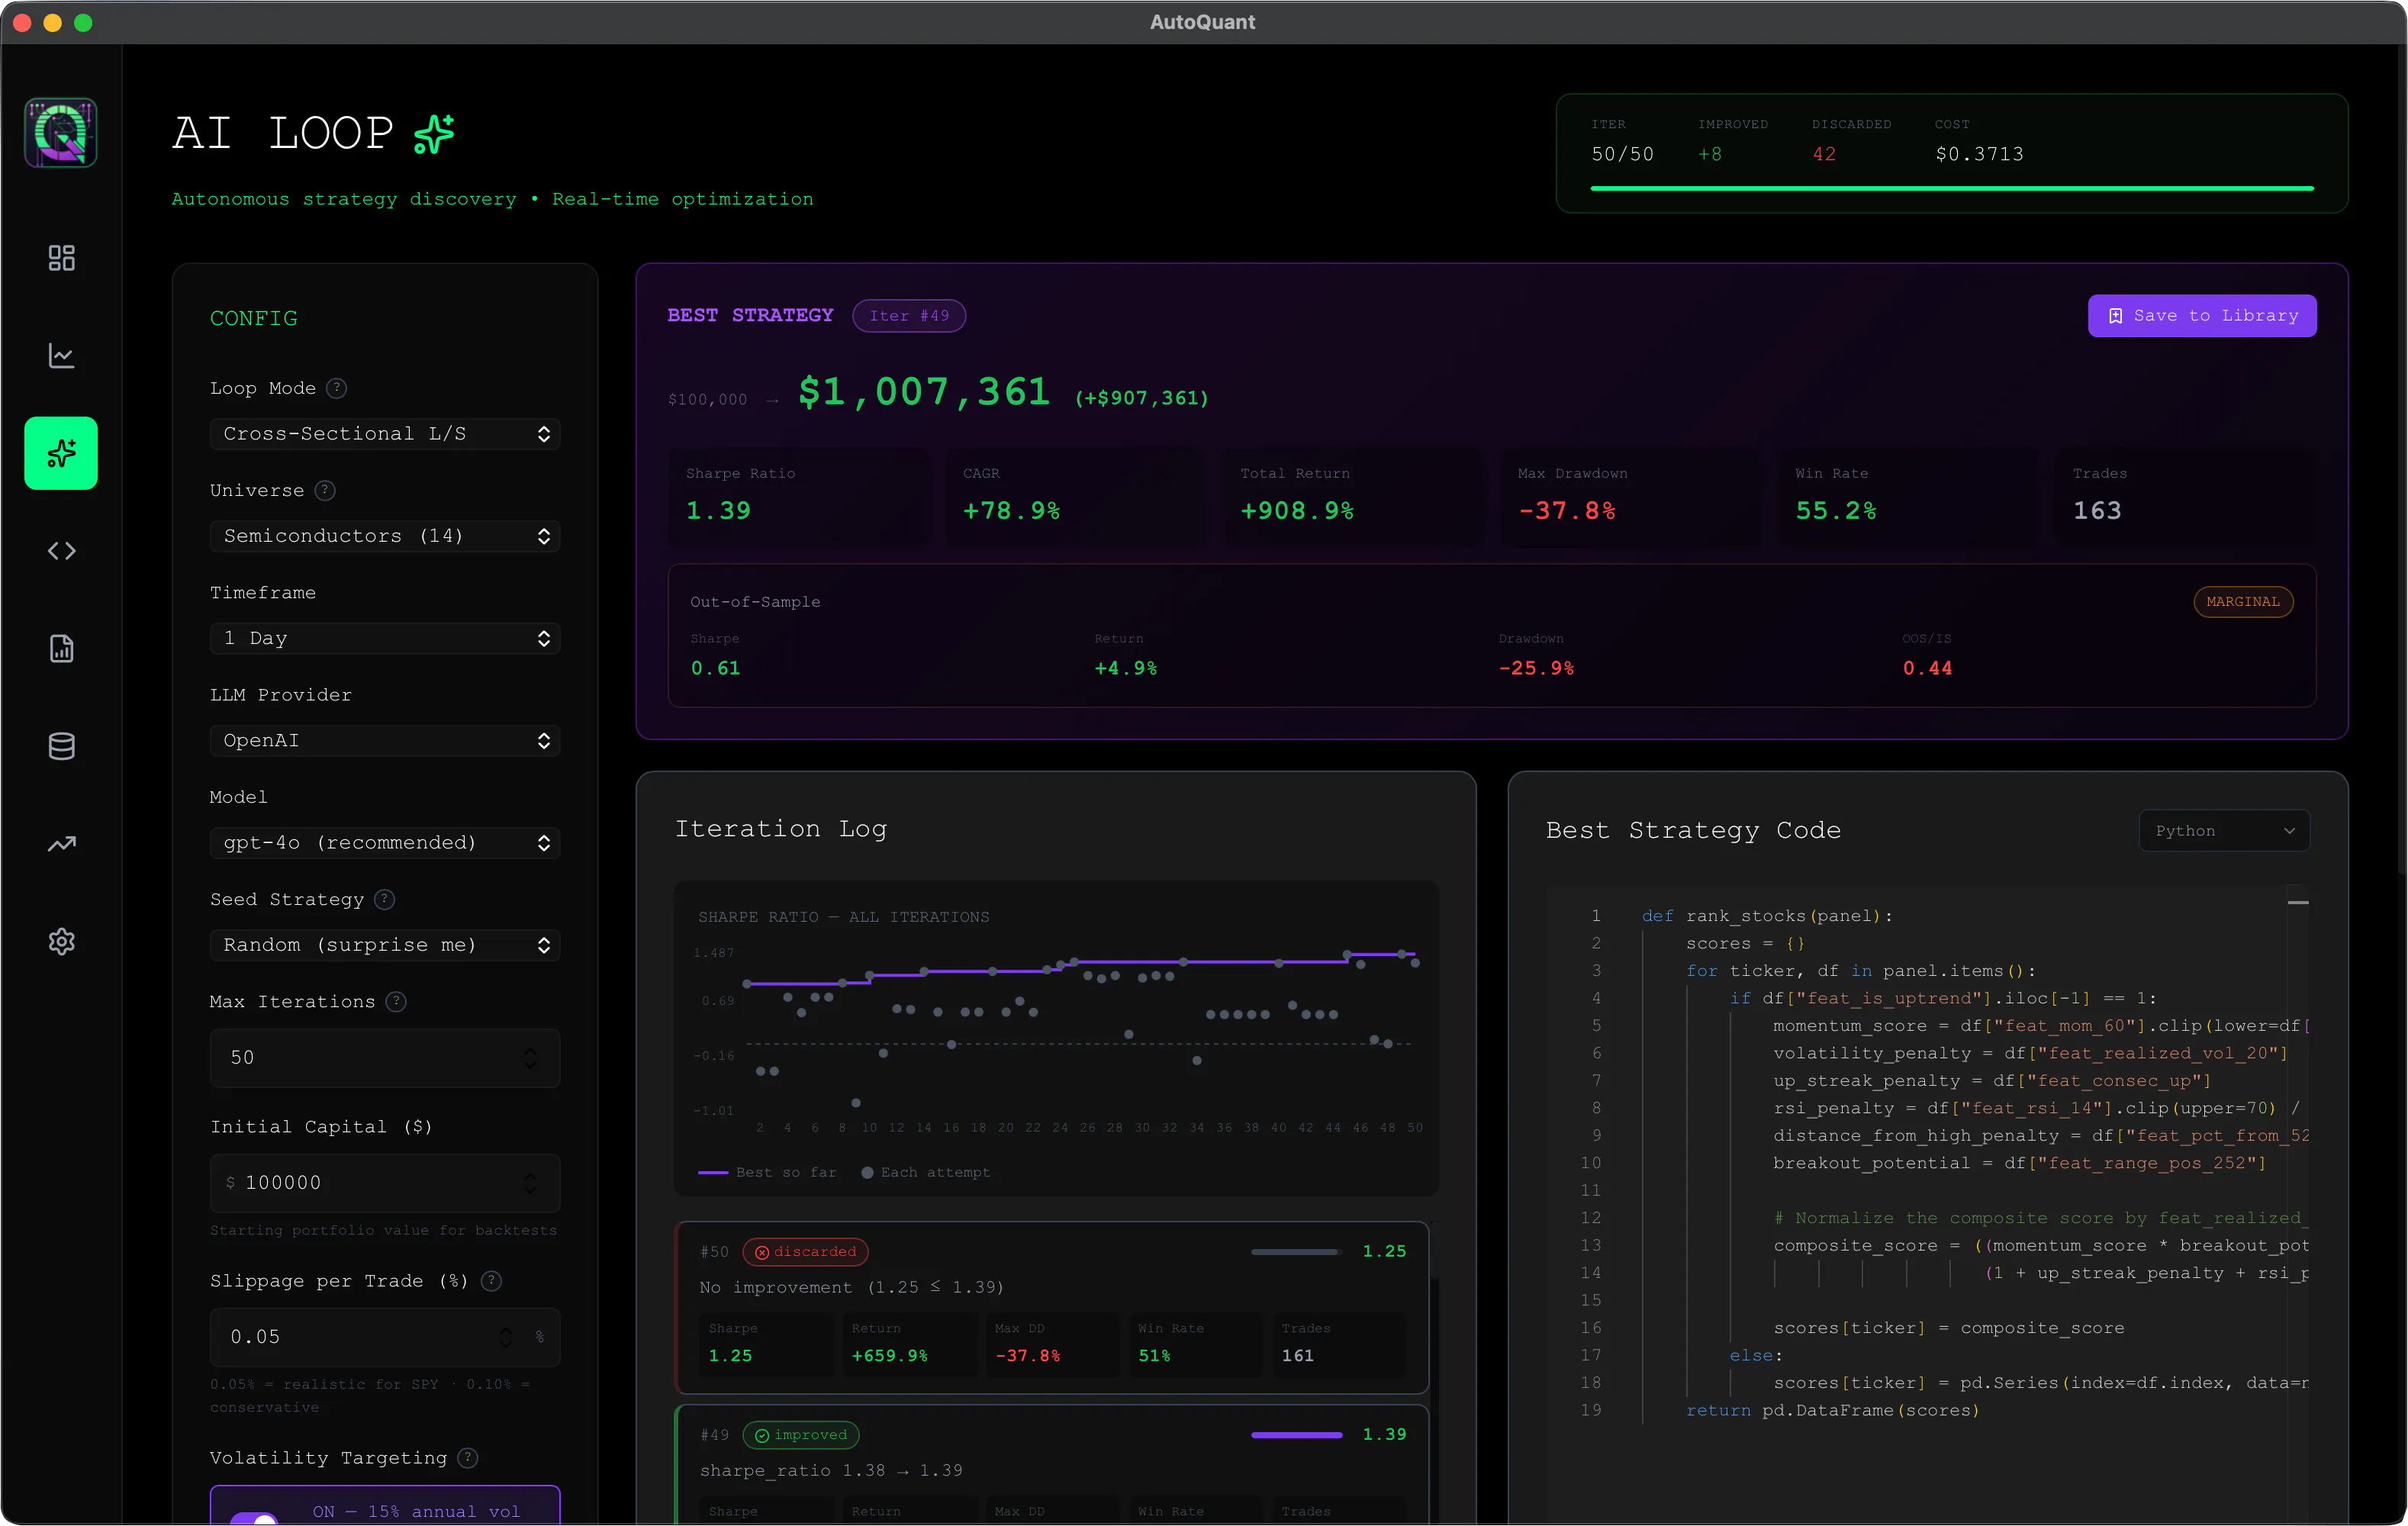
Task: Click the Initial Capital stepper arrows
Action: [x=530, y=1183]
